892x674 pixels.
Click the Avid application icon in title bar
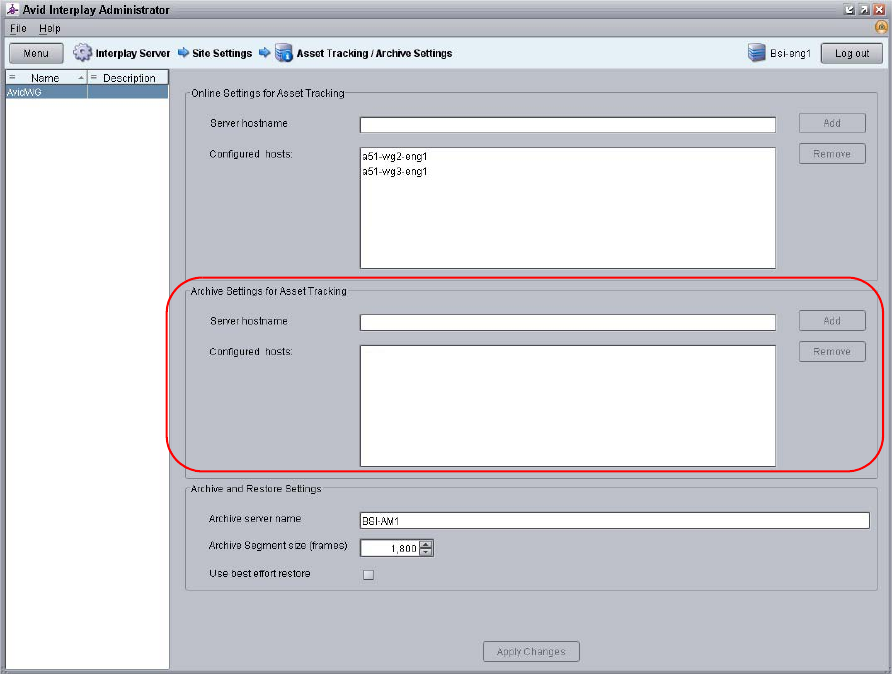(x=12, y=9)
